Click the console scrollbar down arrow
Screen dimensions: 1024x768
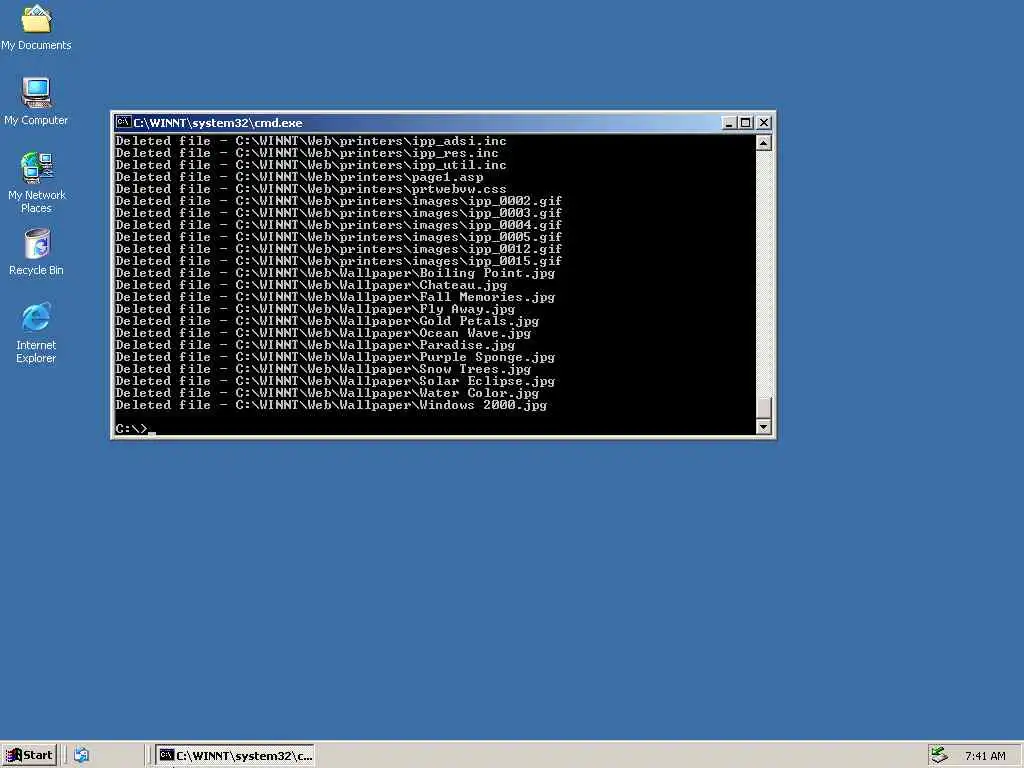[763, 427]
